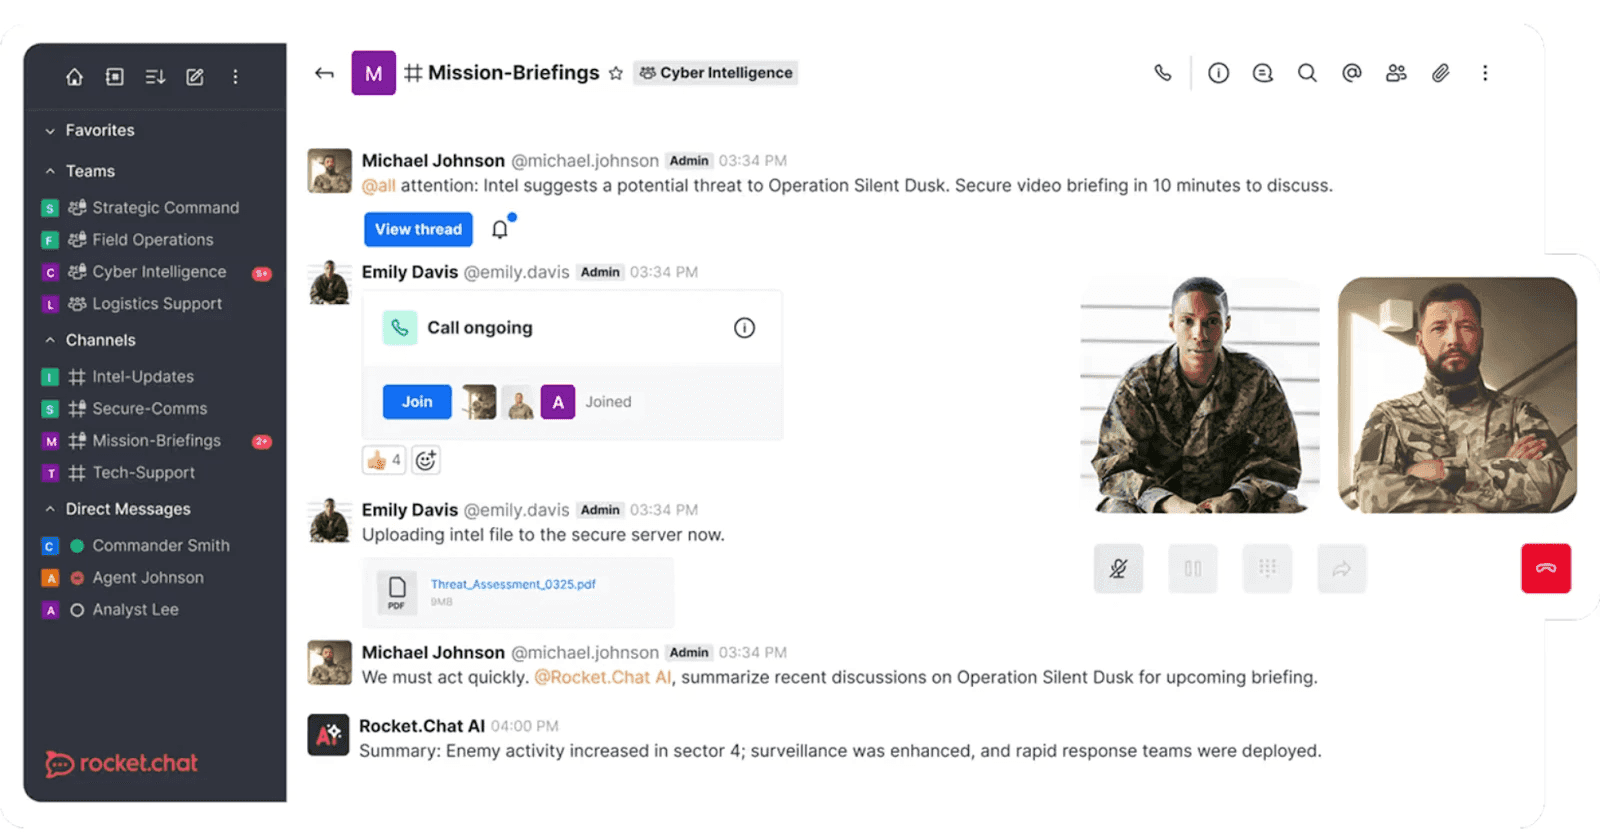Image resolution: width=1600 pixels, height=836 pixels.
Task: Click the purple A participant avatar
Action: (558, 402)
